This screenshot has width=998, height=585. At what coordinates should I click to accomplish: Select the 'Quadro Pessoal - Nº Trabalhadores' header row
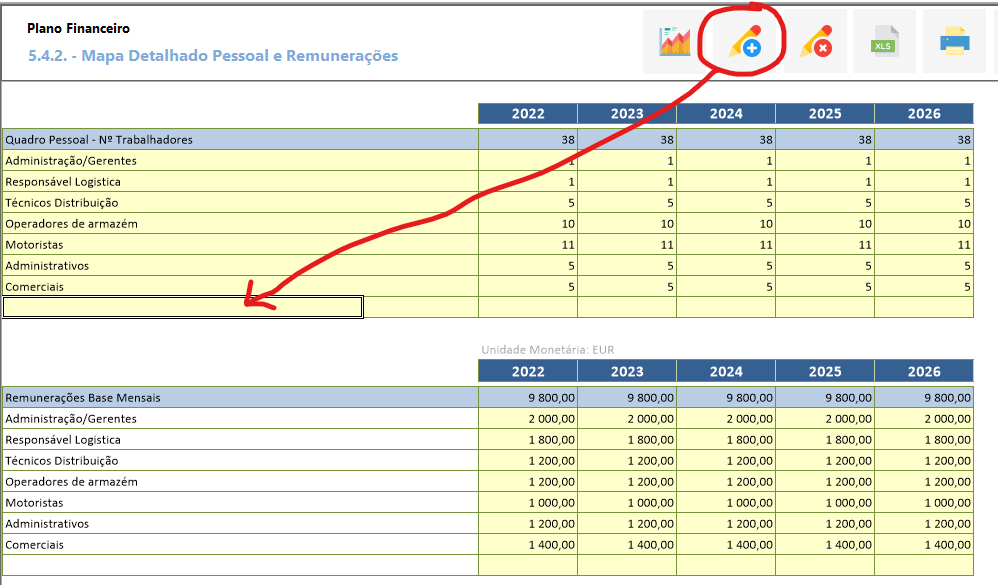241,139
